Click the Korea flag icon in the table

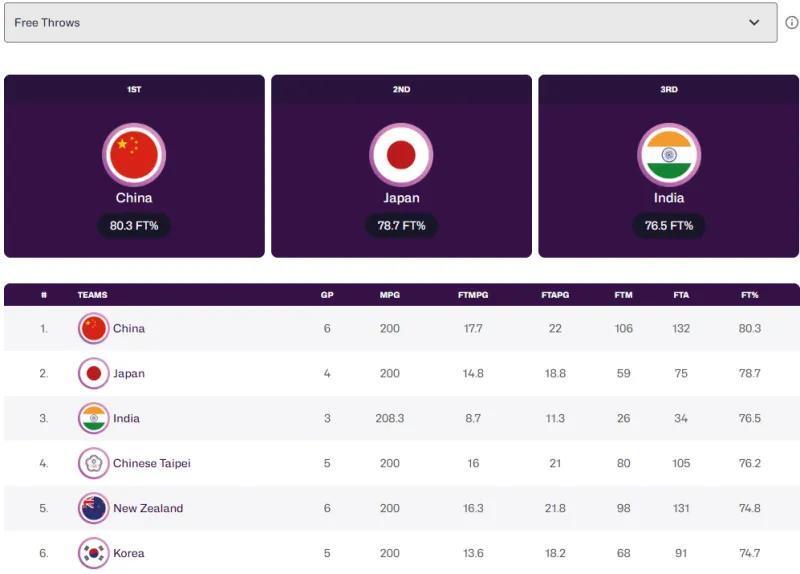click(x=94, y=553)
